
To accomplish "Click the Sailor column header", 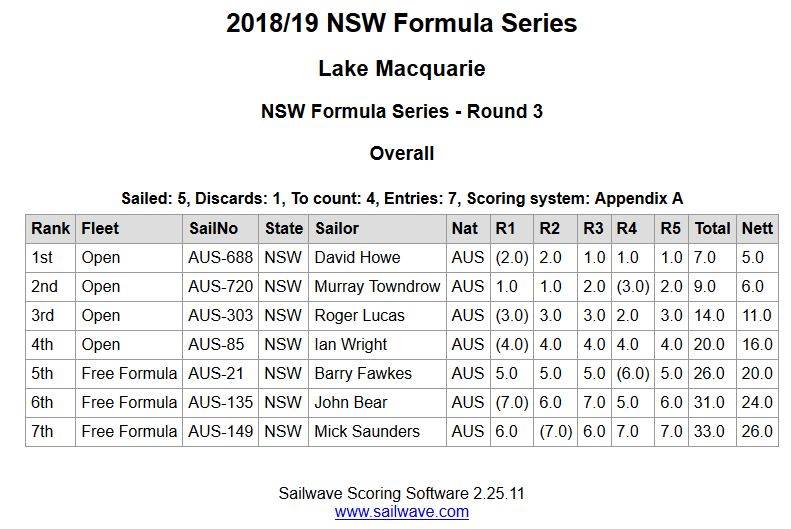I will [x=337, y=228].
